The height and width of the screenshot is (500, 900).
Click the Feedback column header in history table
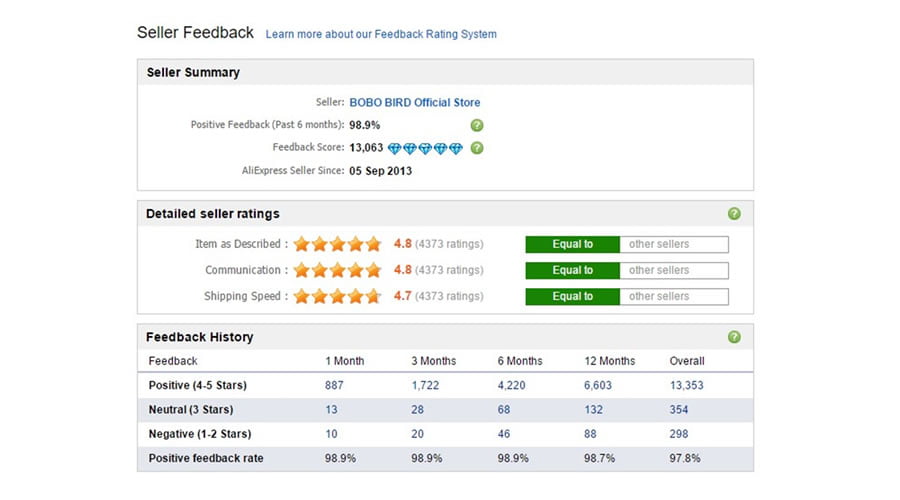[x=173, y=361]
